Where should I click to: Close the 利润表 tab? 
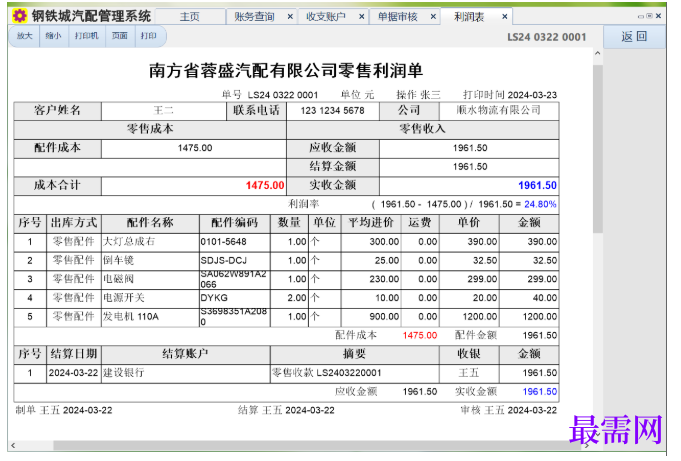[x=505, y=17]
